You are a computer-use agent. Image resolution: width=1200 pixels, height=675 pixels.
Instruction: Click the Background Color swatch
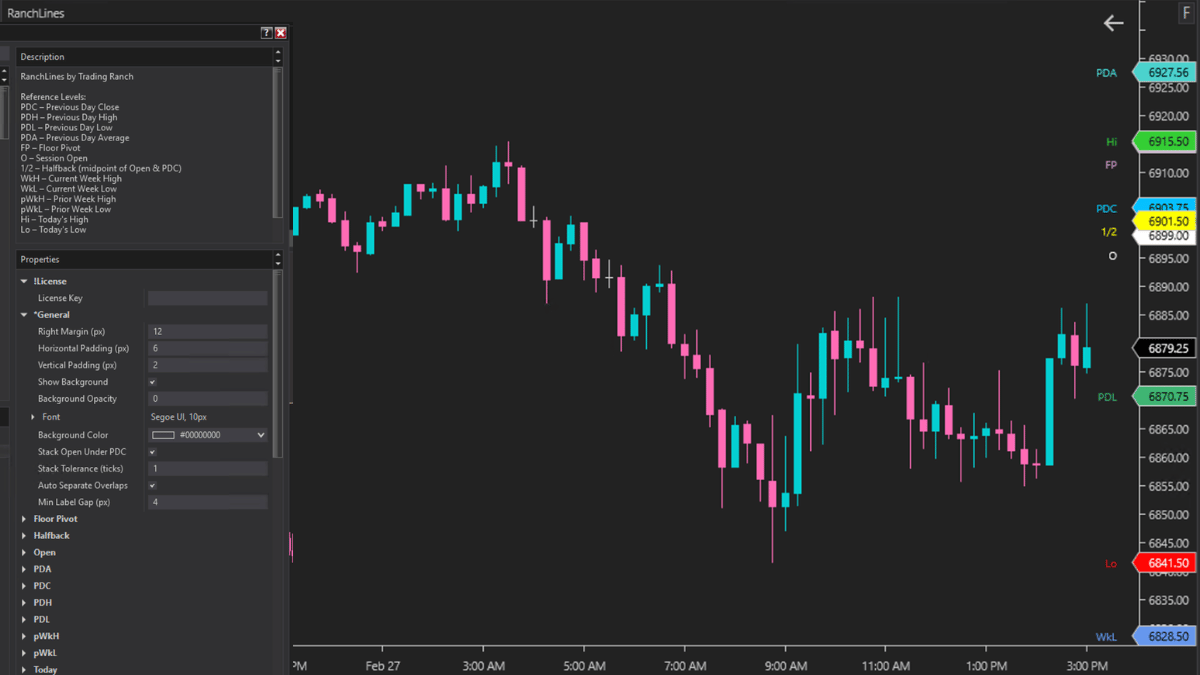[x=163, y=435]
